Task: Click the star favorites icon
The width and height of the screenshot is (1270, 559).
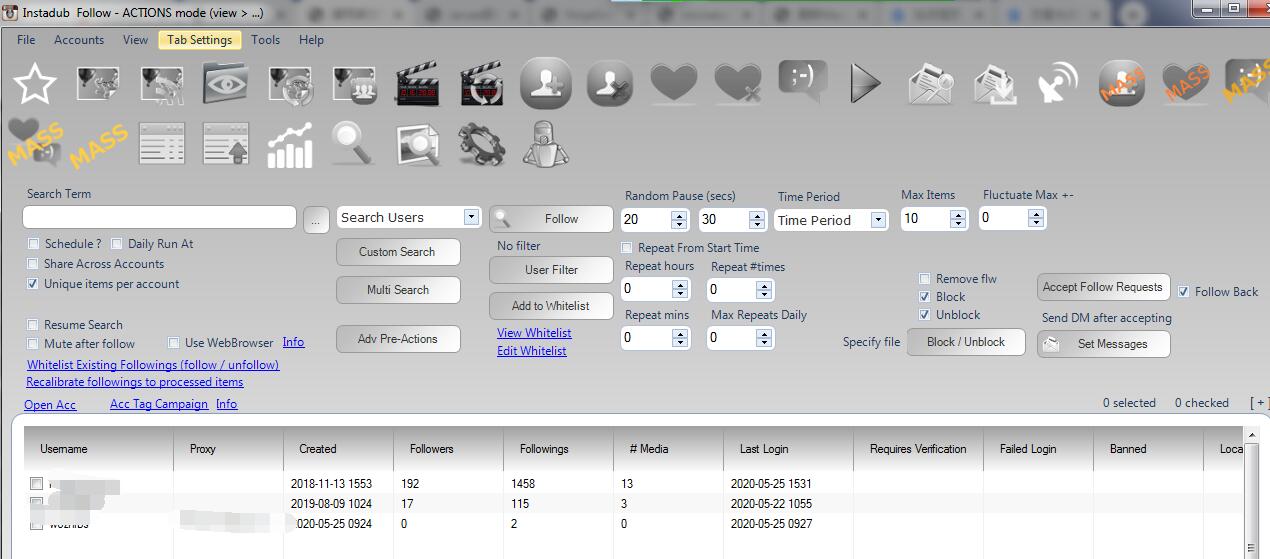Action: [35, 84]
